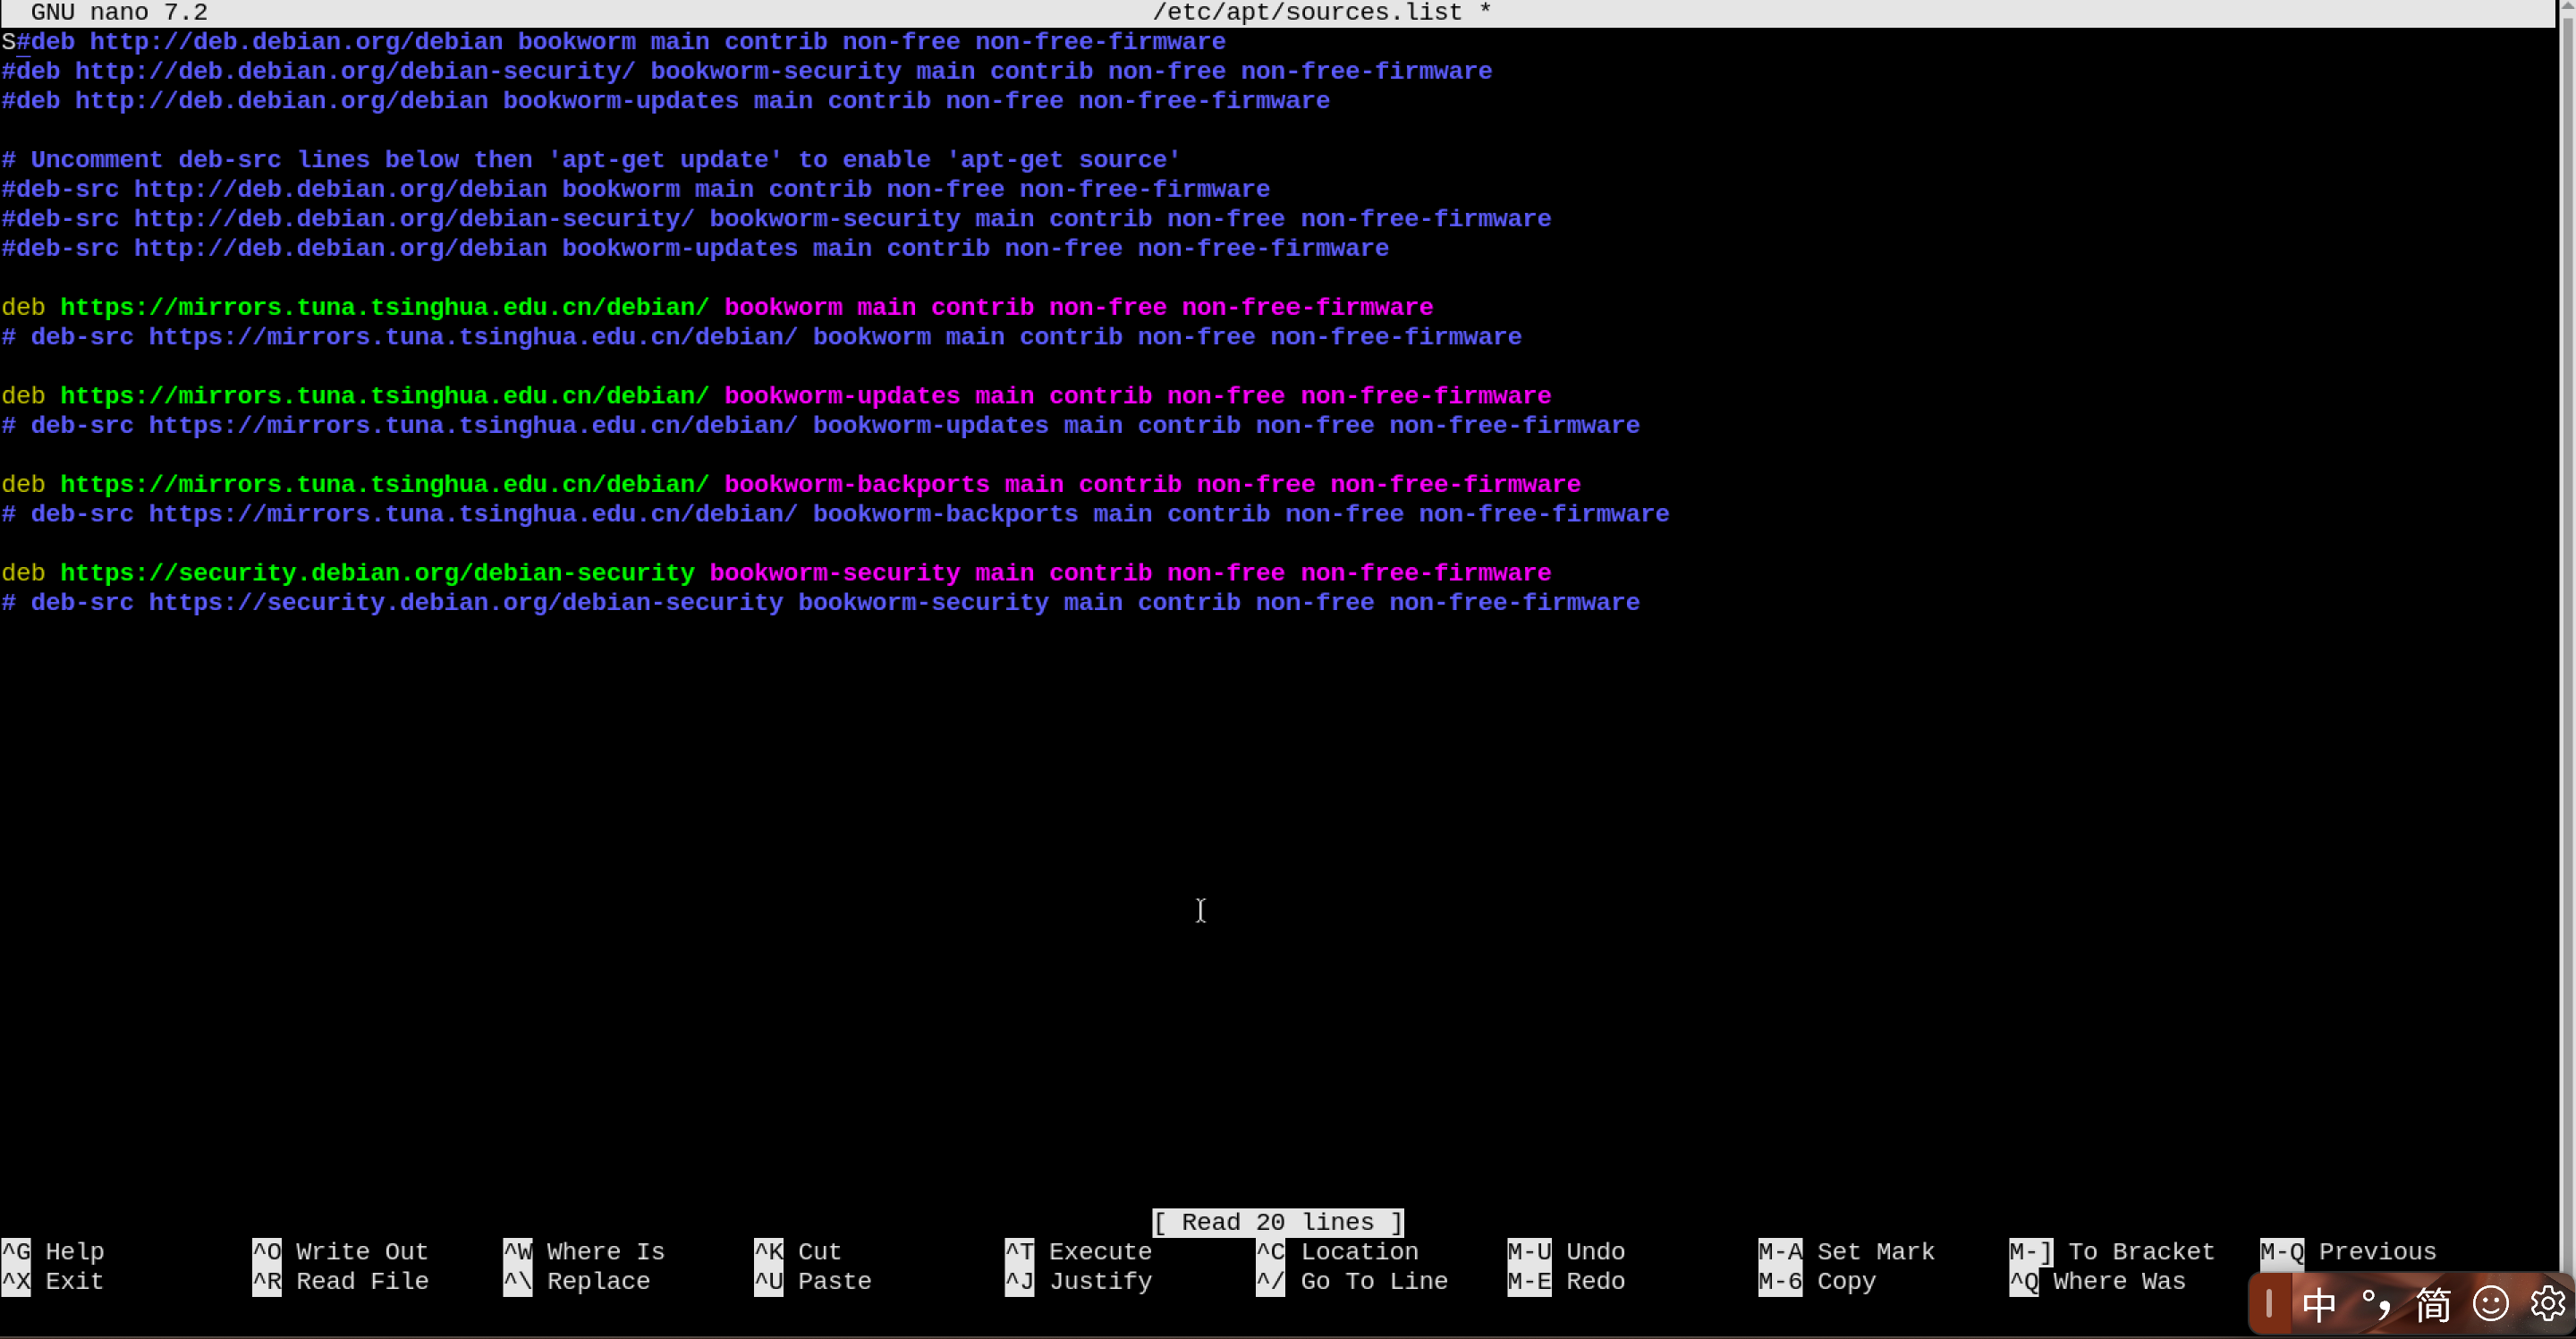Open the emoji picker smiley icon
The width and height of the screenshot is (2576, 1339).
pyautogui.click(x=2490, y=1304)
